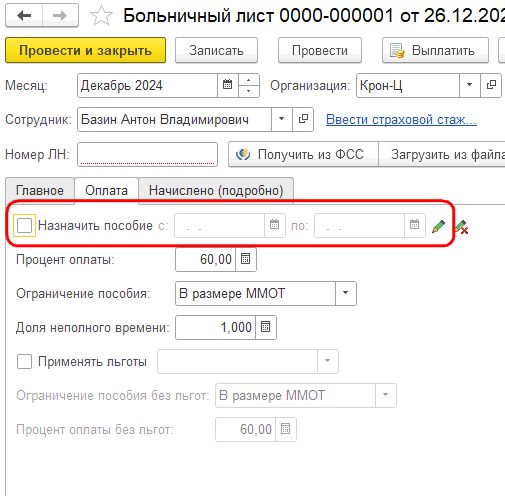The width and height of the screenshot is (505, 496).
Task: Open calculator for Процент оплаты без льгот
Action: tap(286, 429)
